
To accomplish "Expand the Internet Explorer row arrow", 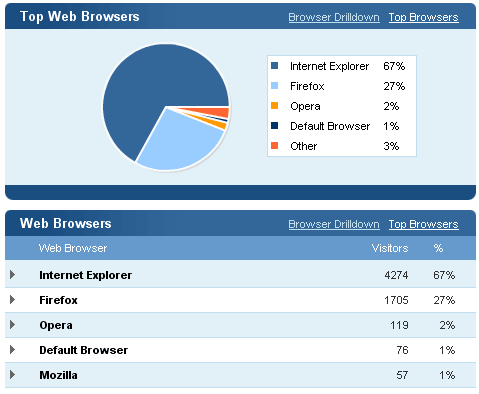I will (12, 275).
